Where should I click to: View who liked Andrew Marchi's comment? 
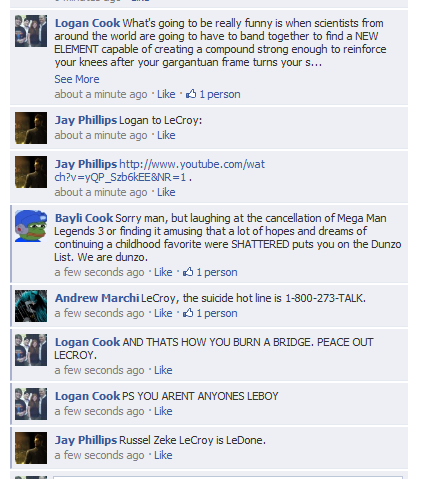click(217, 313)
